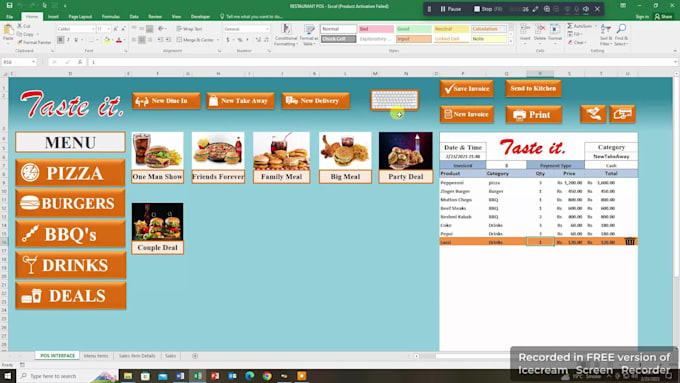Apply the yellow fill color

[107, 40]
